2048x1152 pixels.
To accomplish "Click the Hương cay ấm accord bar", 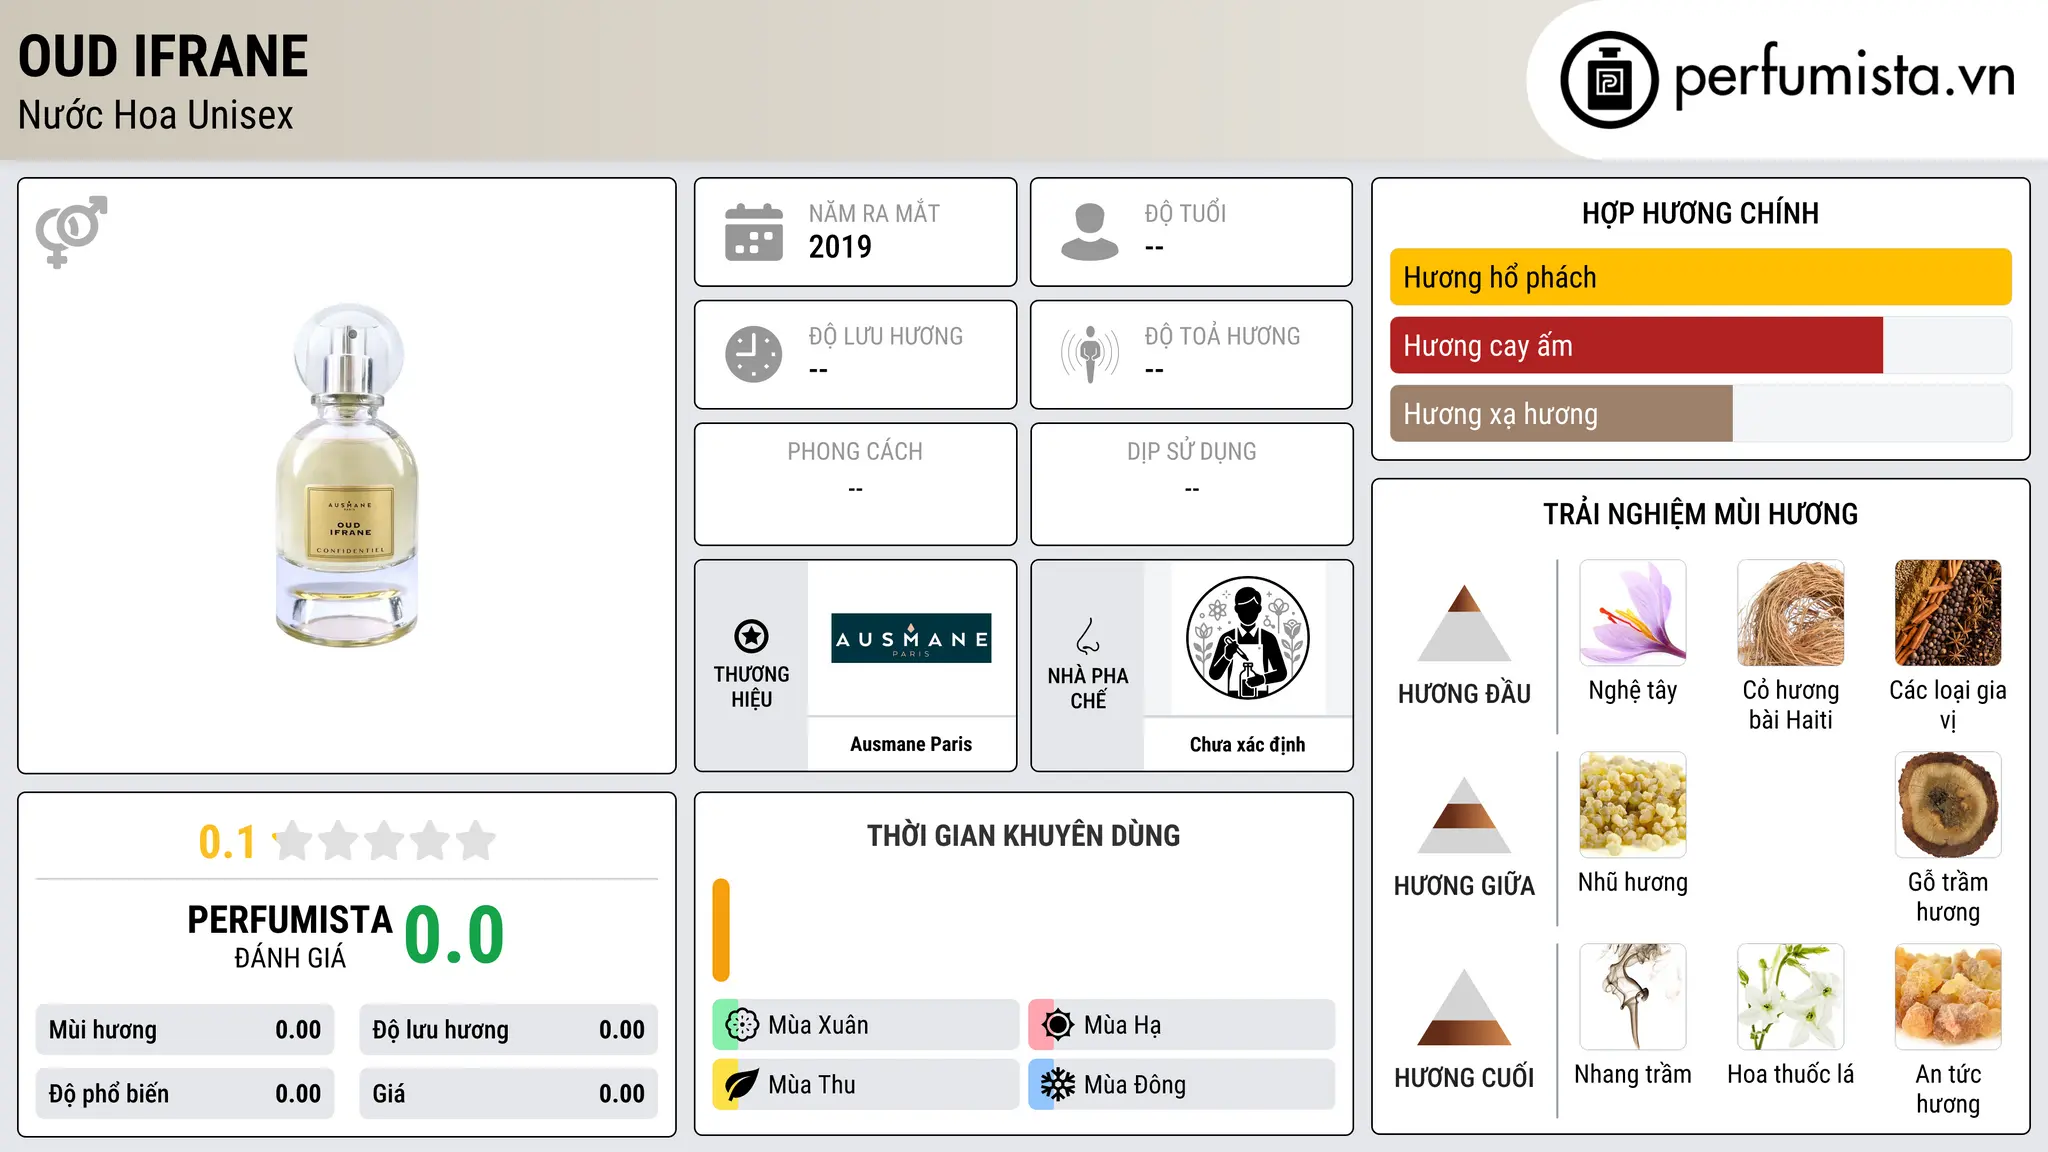I will coord(1701,345).
